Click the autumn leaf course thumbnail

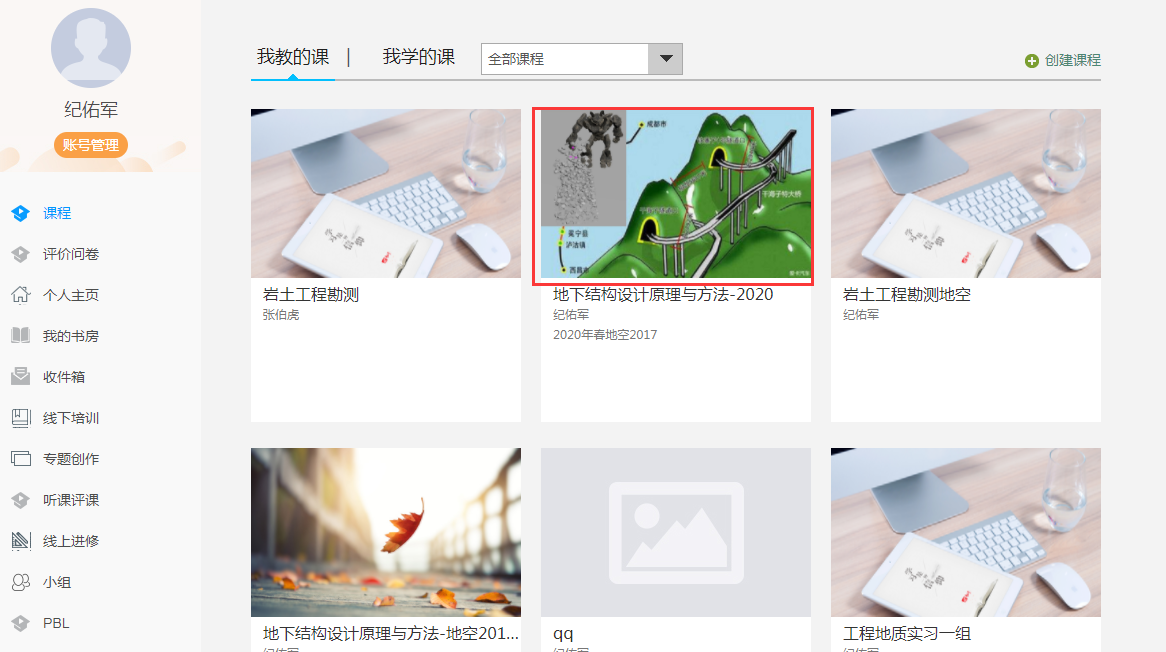coord(385,532)
